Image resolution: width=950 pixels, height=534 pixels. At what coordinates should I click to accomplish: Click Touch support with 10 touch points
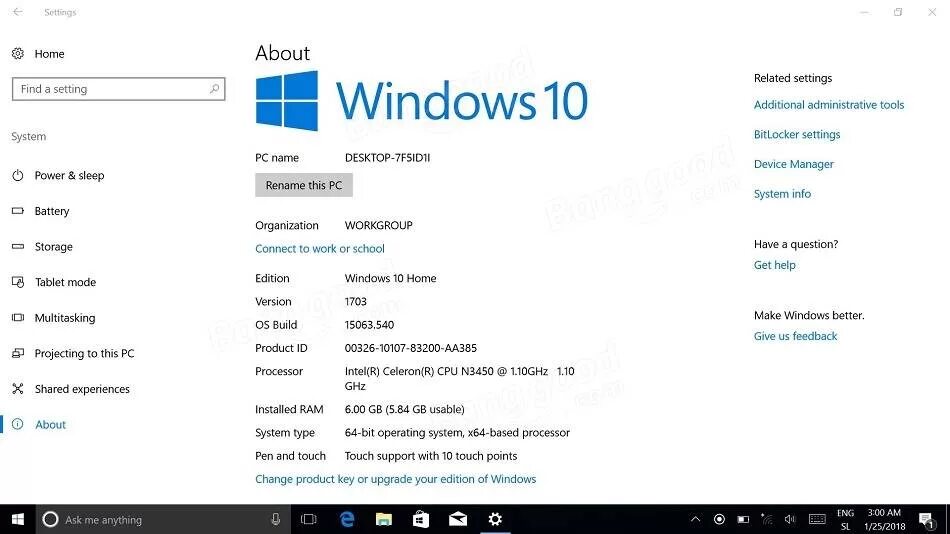431,456
